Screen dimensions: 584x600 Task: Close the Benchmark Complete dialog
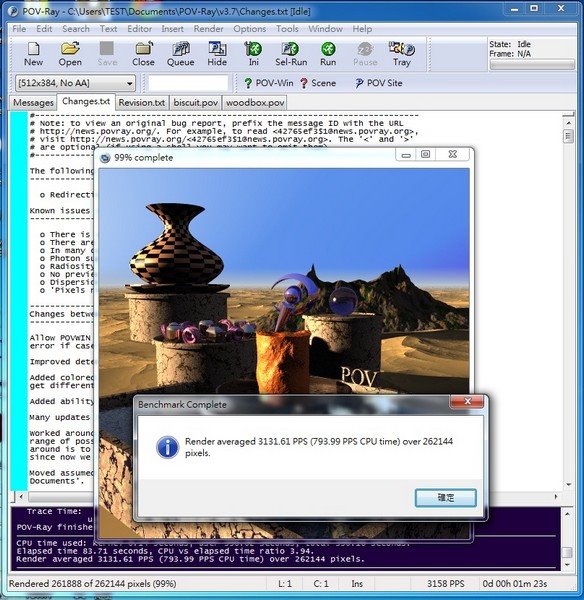click(x=467, y=401)
